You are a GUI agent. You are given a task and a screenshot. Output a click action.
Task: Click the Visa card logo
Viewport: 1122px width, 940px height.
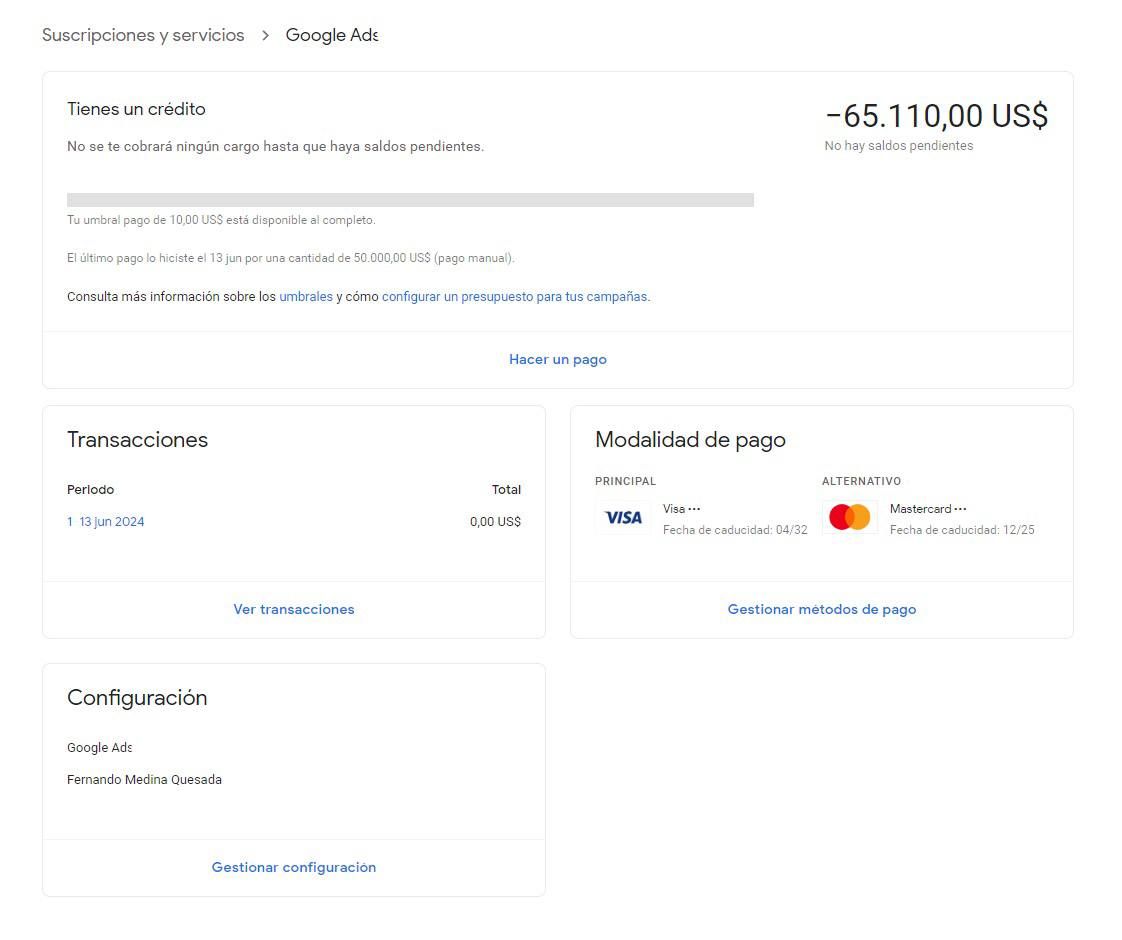click(623, 517)
